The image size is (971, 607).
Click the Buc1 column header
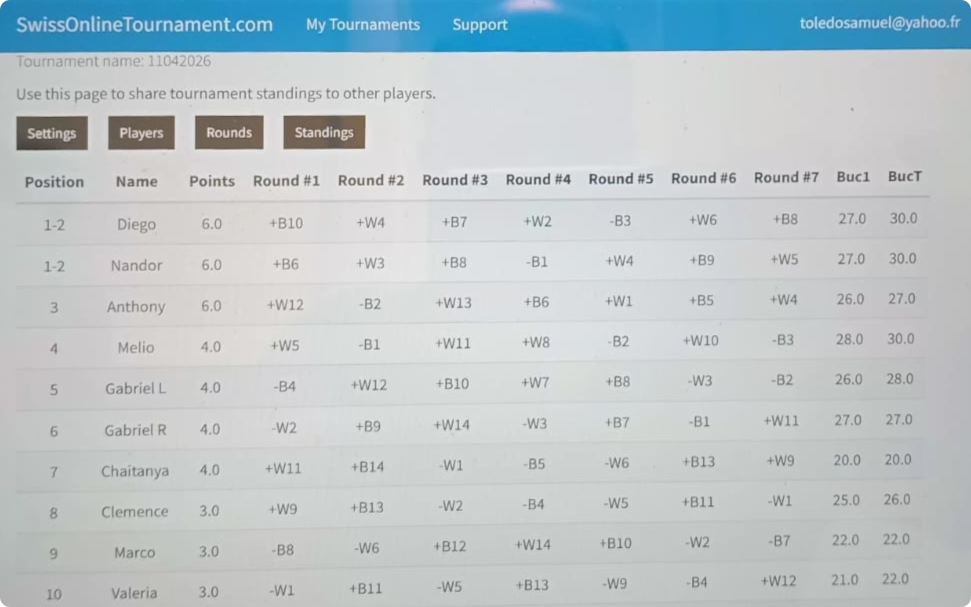[x=853, y=177]
